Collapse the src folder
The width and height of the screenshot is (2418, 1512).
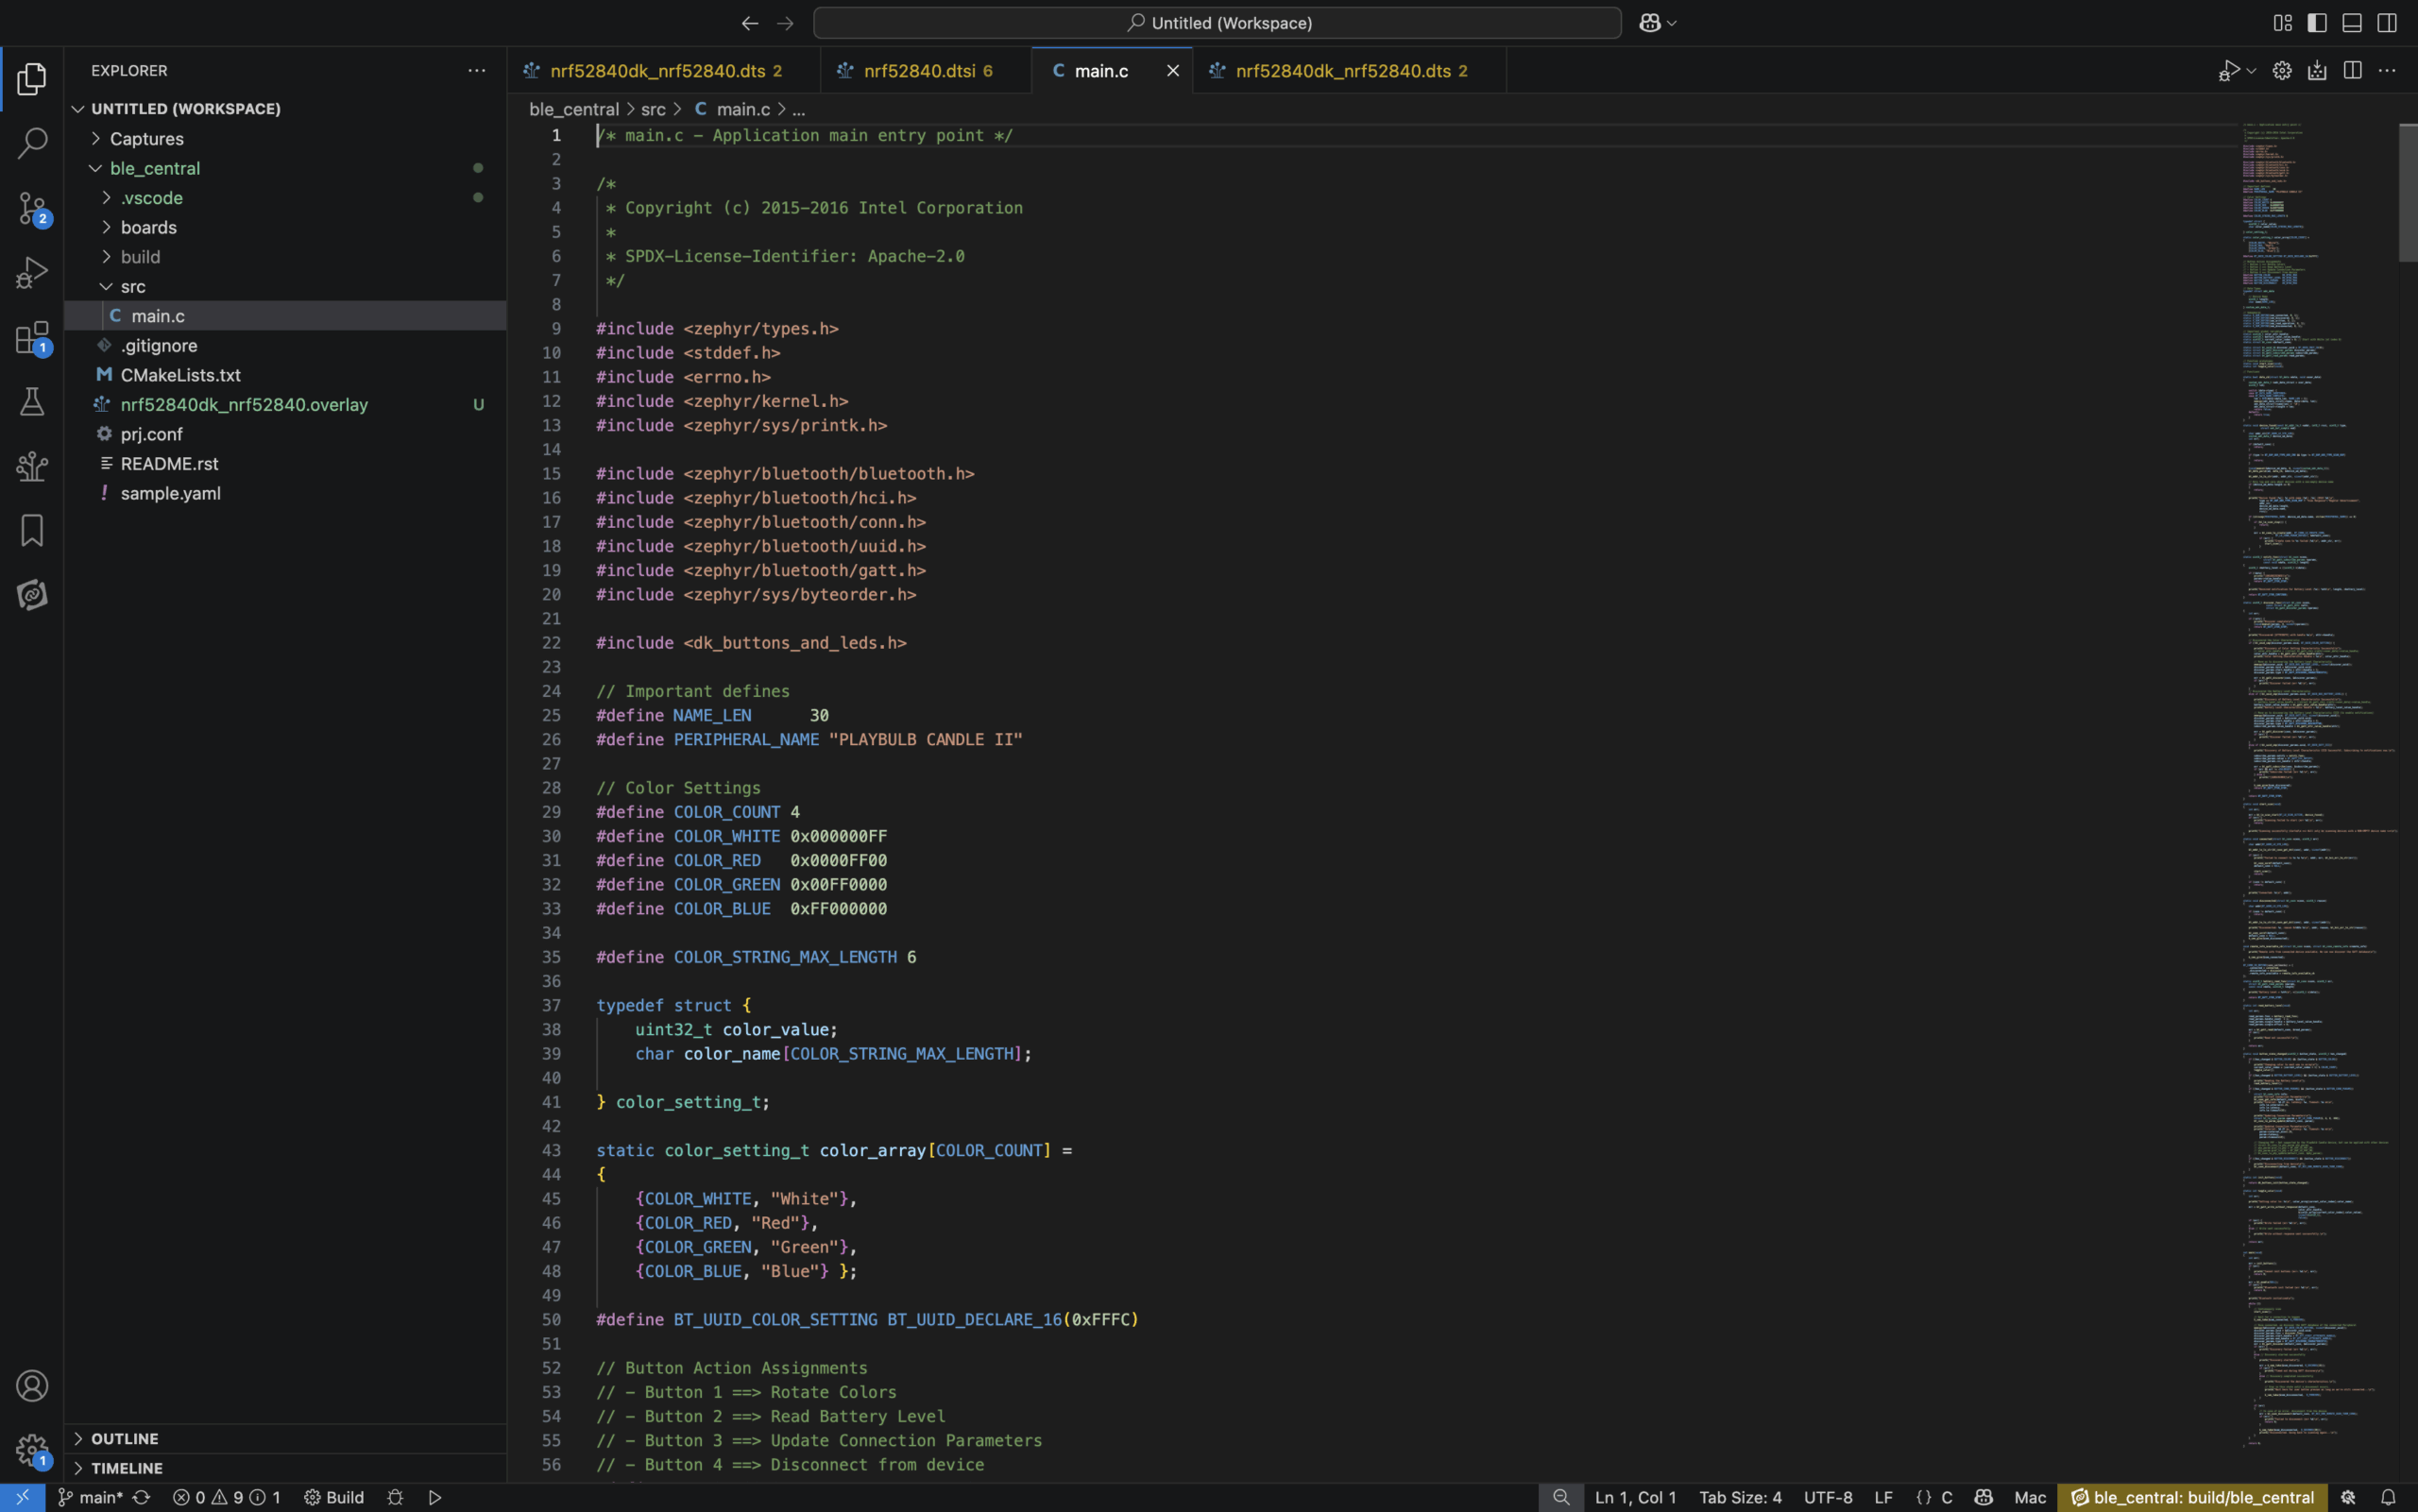(132, 286)
